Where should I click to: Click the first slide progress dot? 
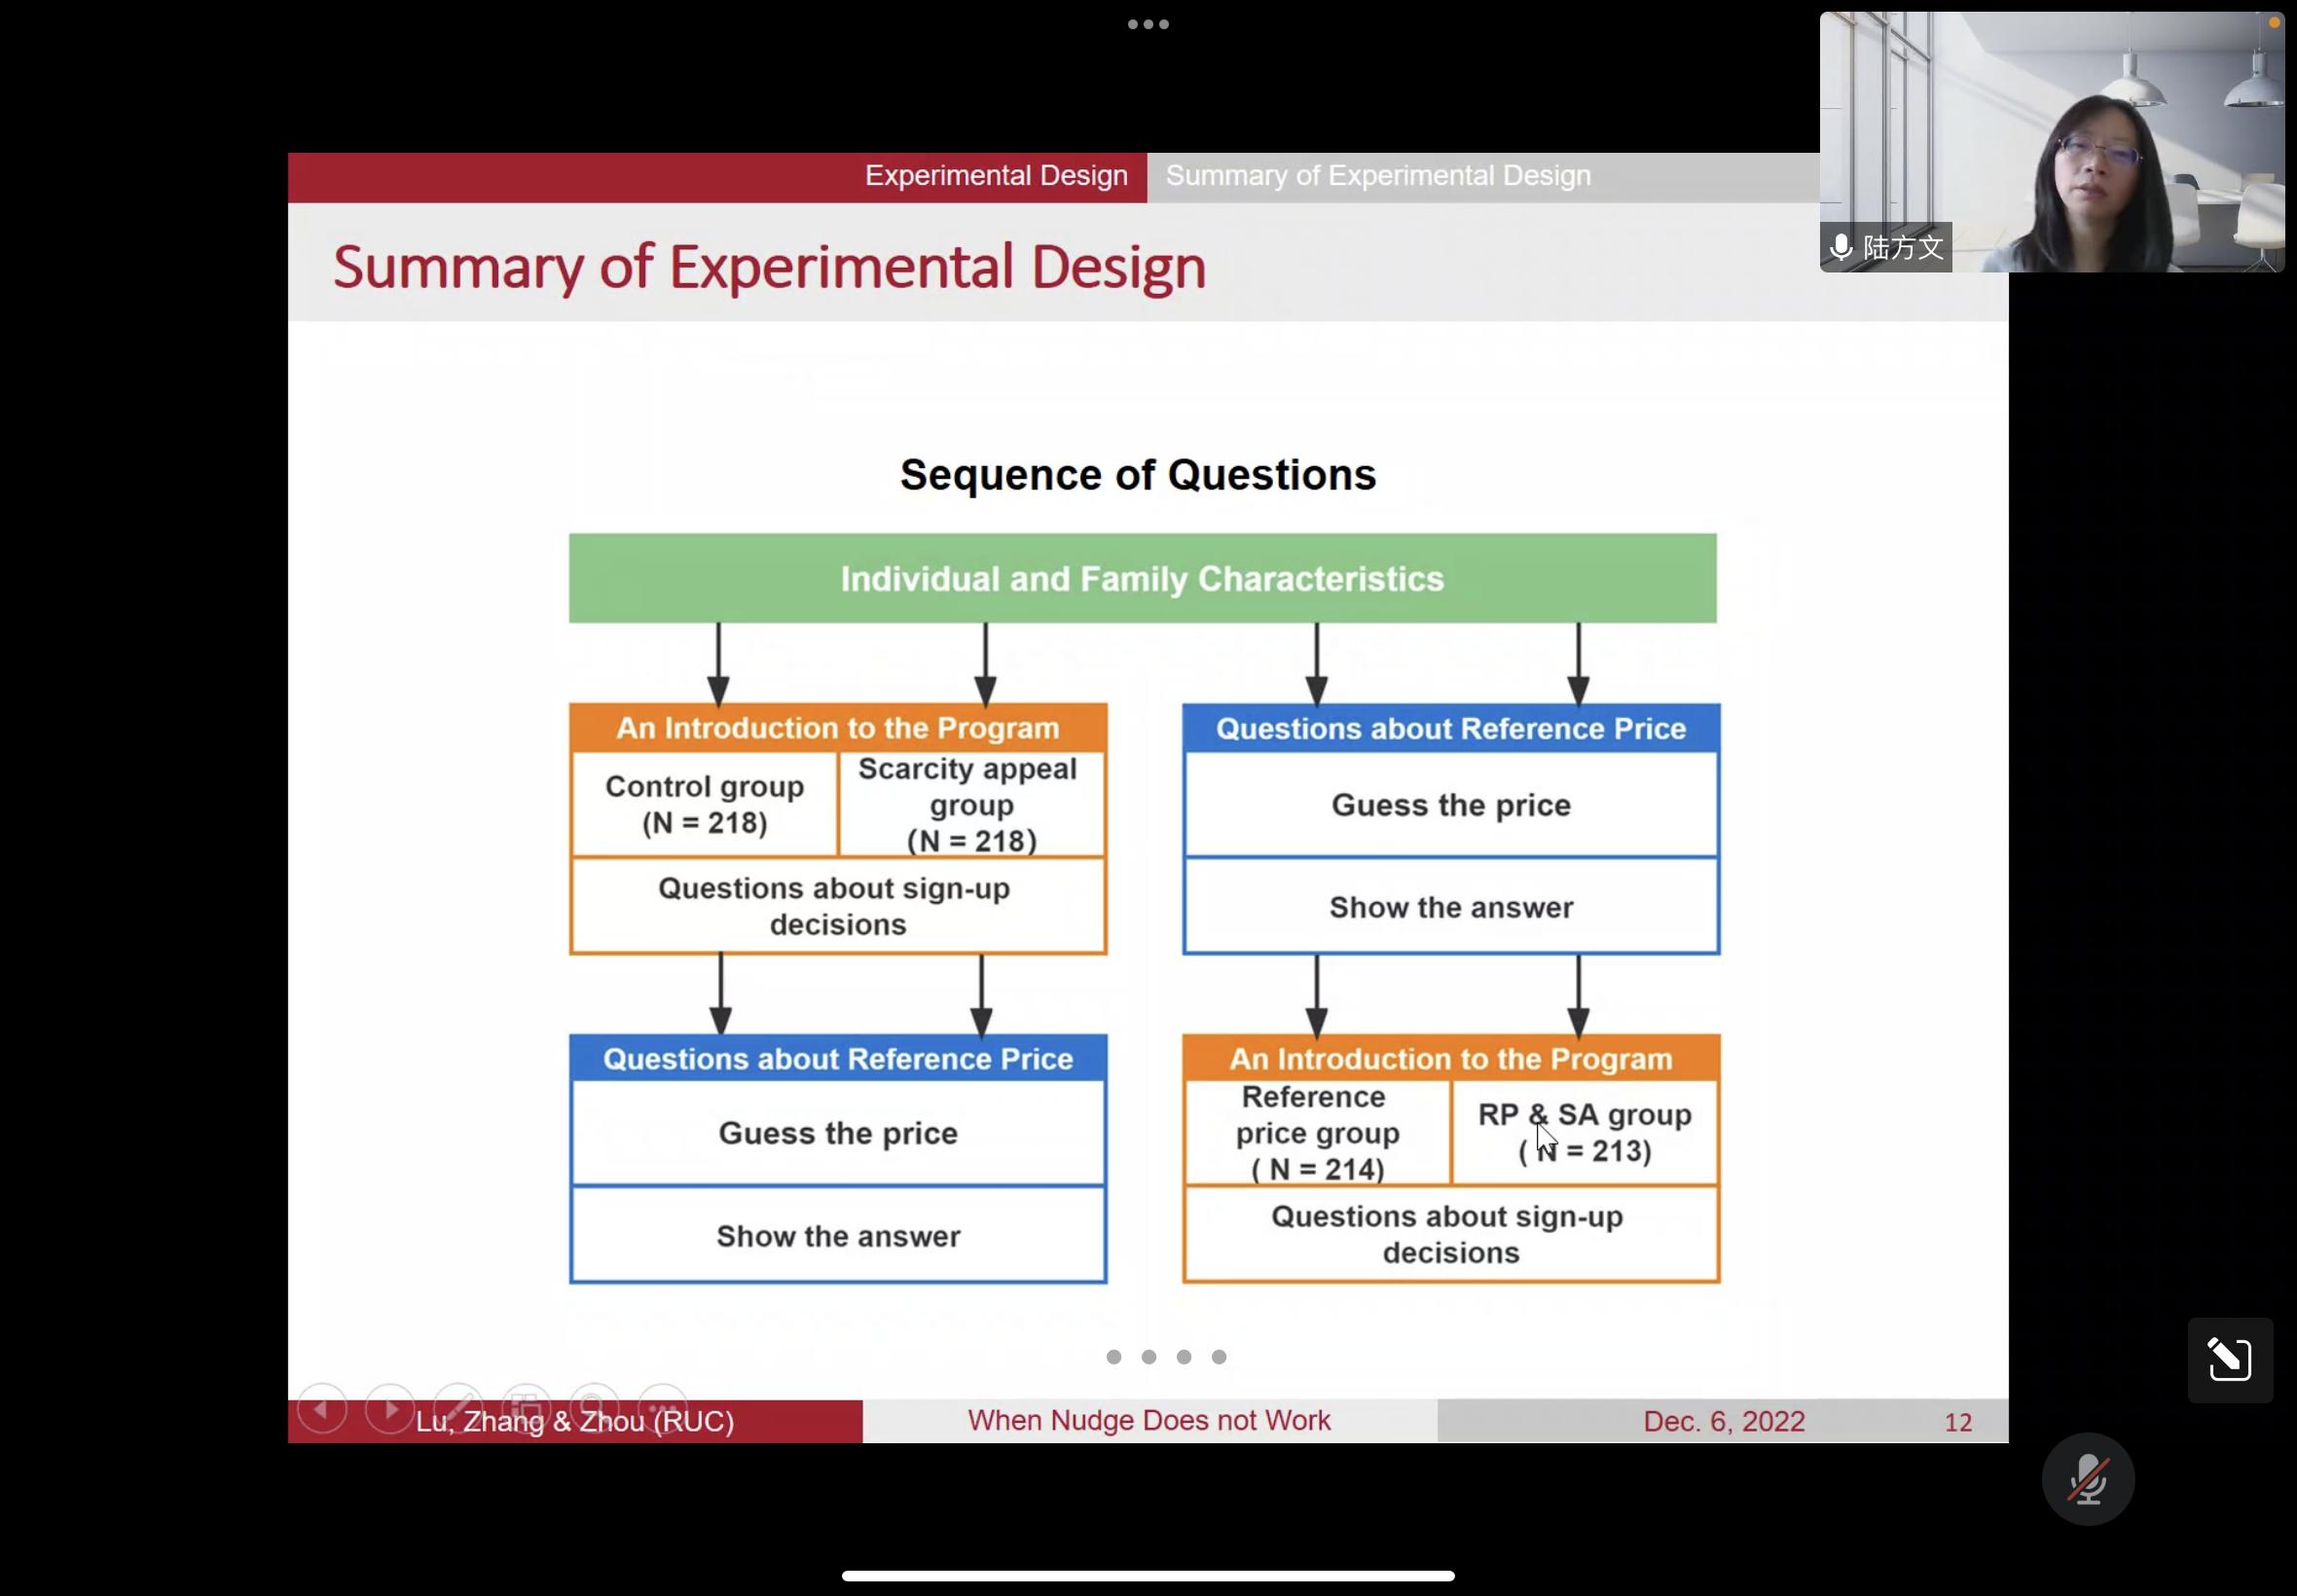[1114, 1357]
